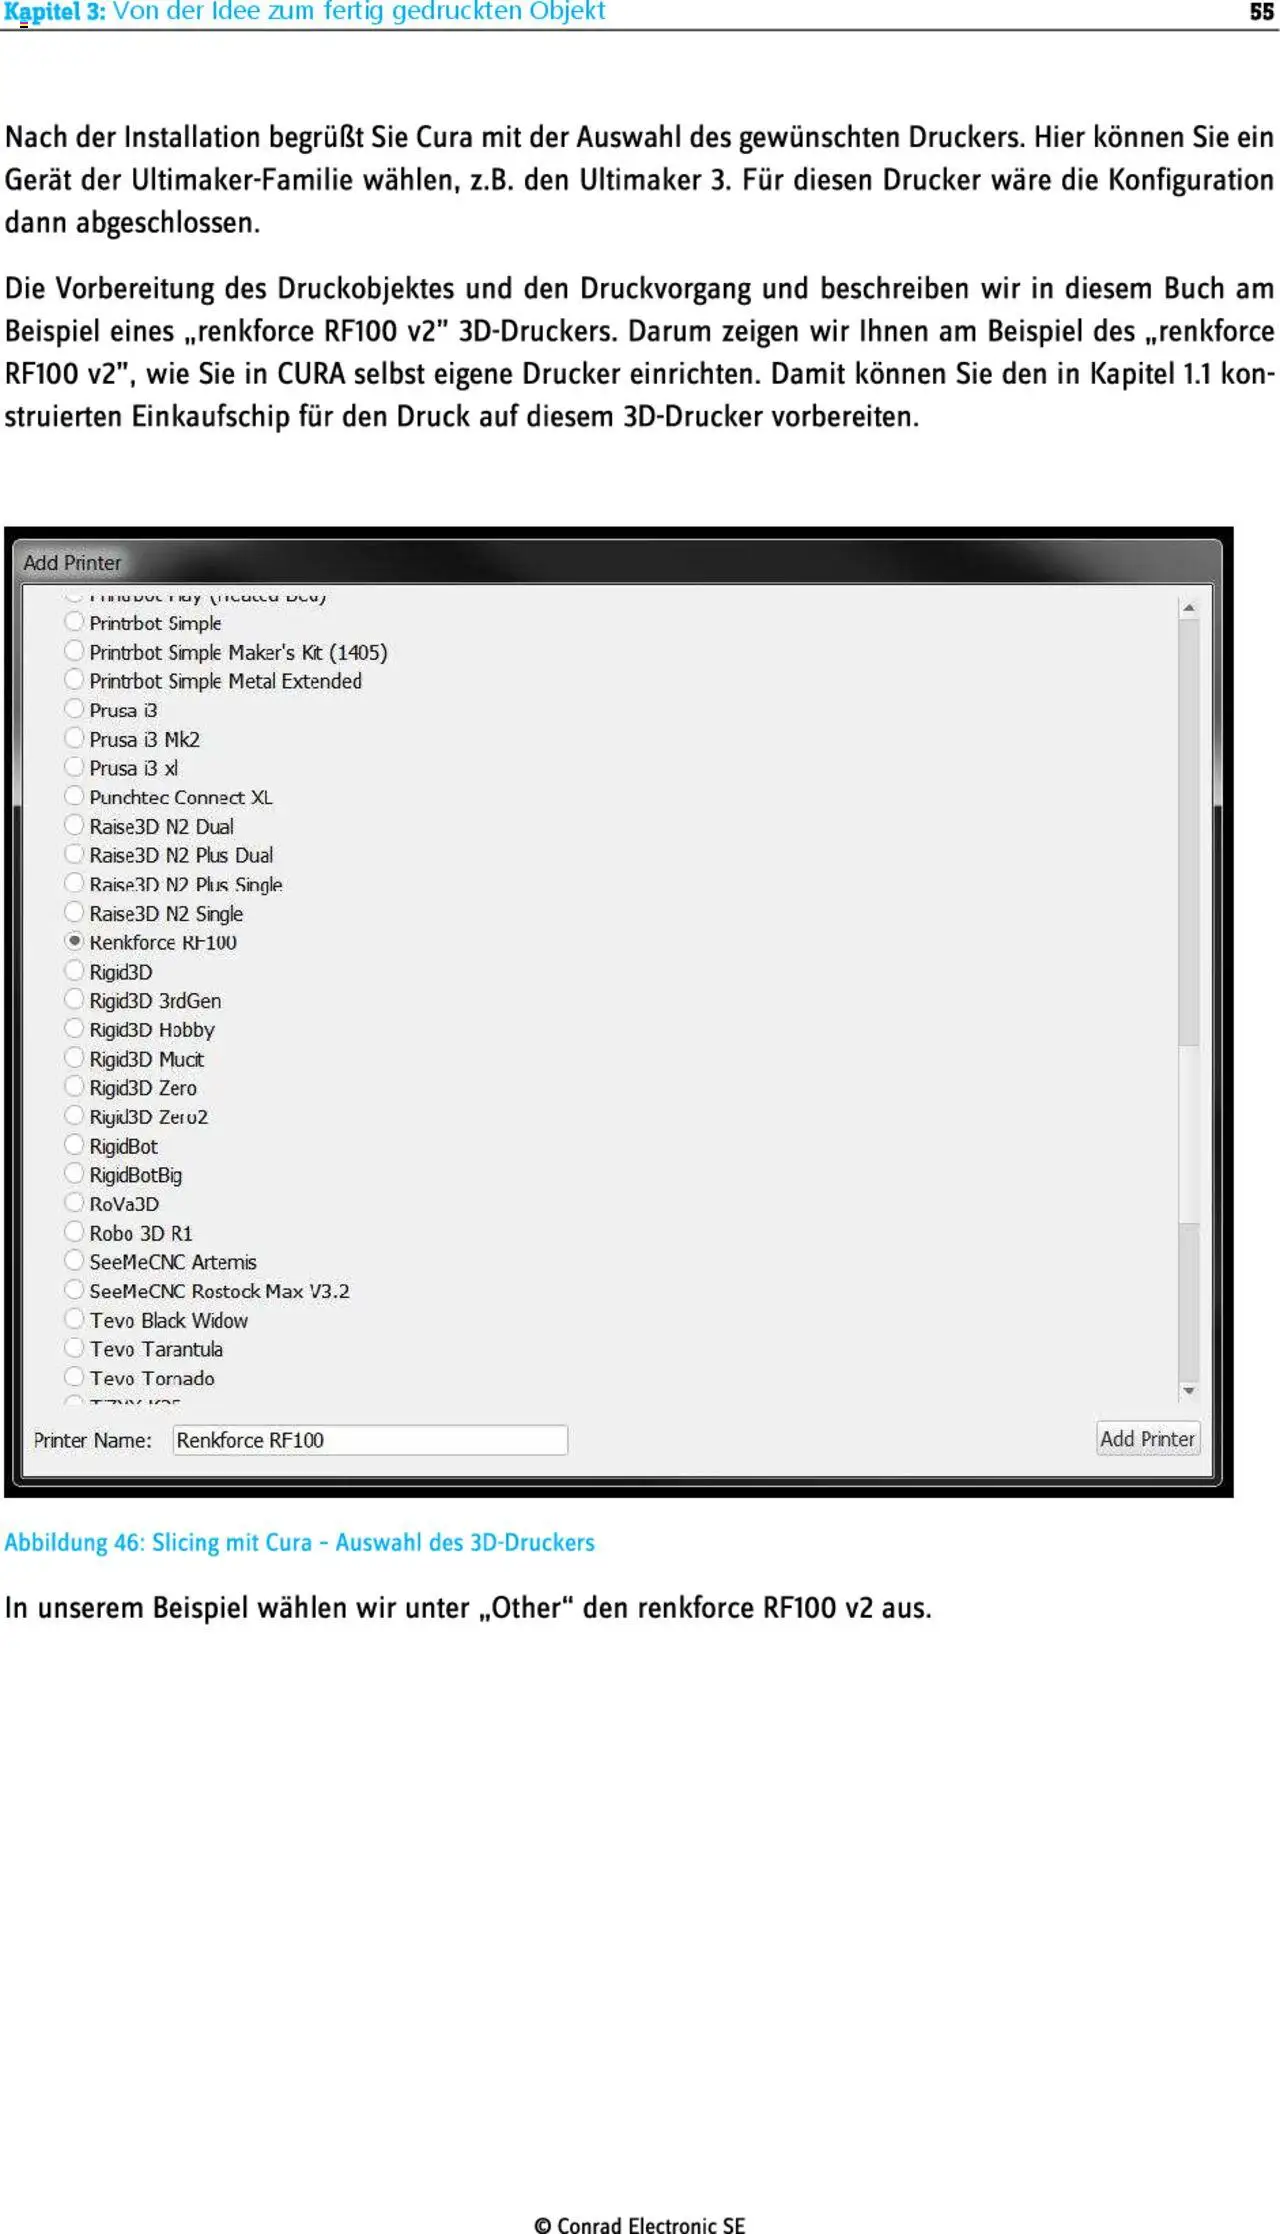Select the plain Prusa i3 radio button
The height and width of the screenshot is (2234, 1280).
tap(74, 709)
